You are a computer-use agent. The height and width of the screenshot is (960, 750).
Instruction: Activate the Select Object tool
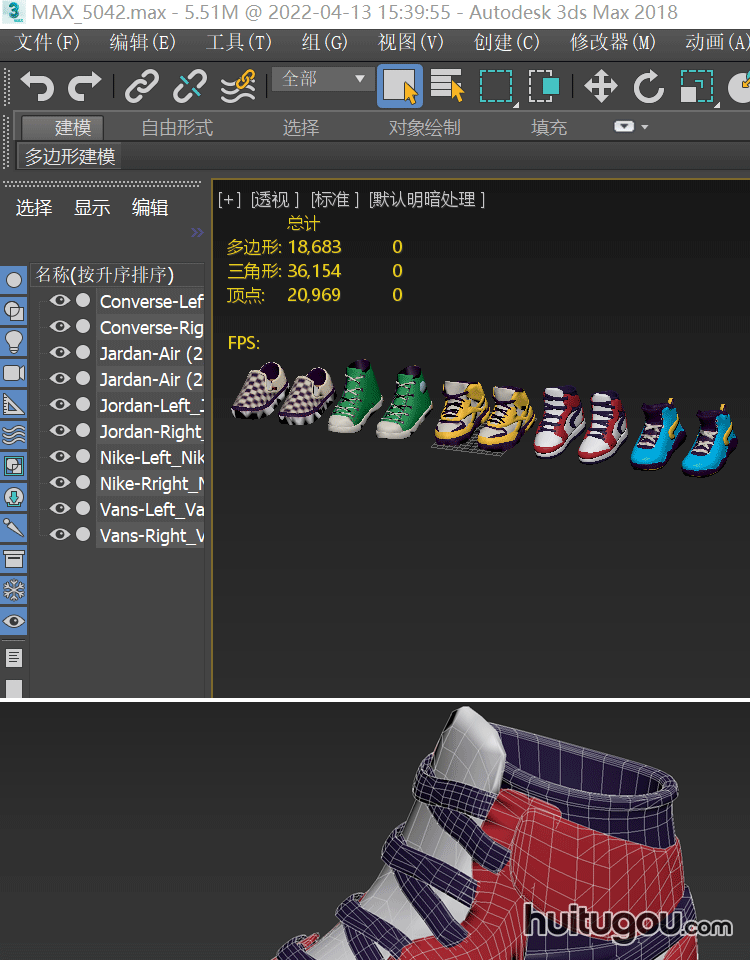coord(399,87)
